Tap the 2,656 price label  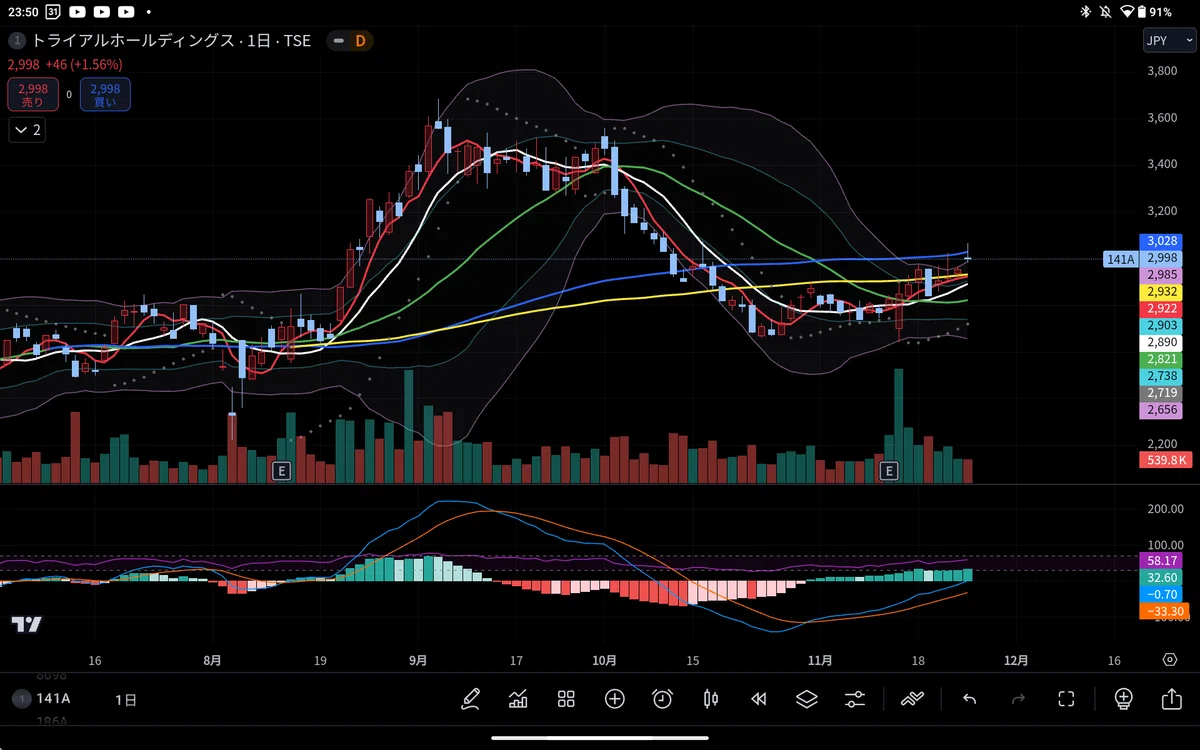1162,410
